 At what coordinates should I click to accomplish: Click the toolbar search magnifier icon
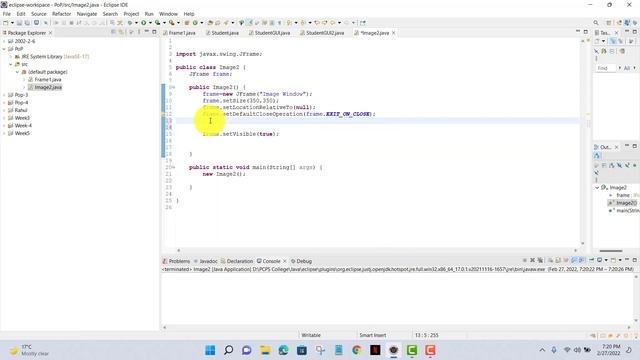(596, 23)
